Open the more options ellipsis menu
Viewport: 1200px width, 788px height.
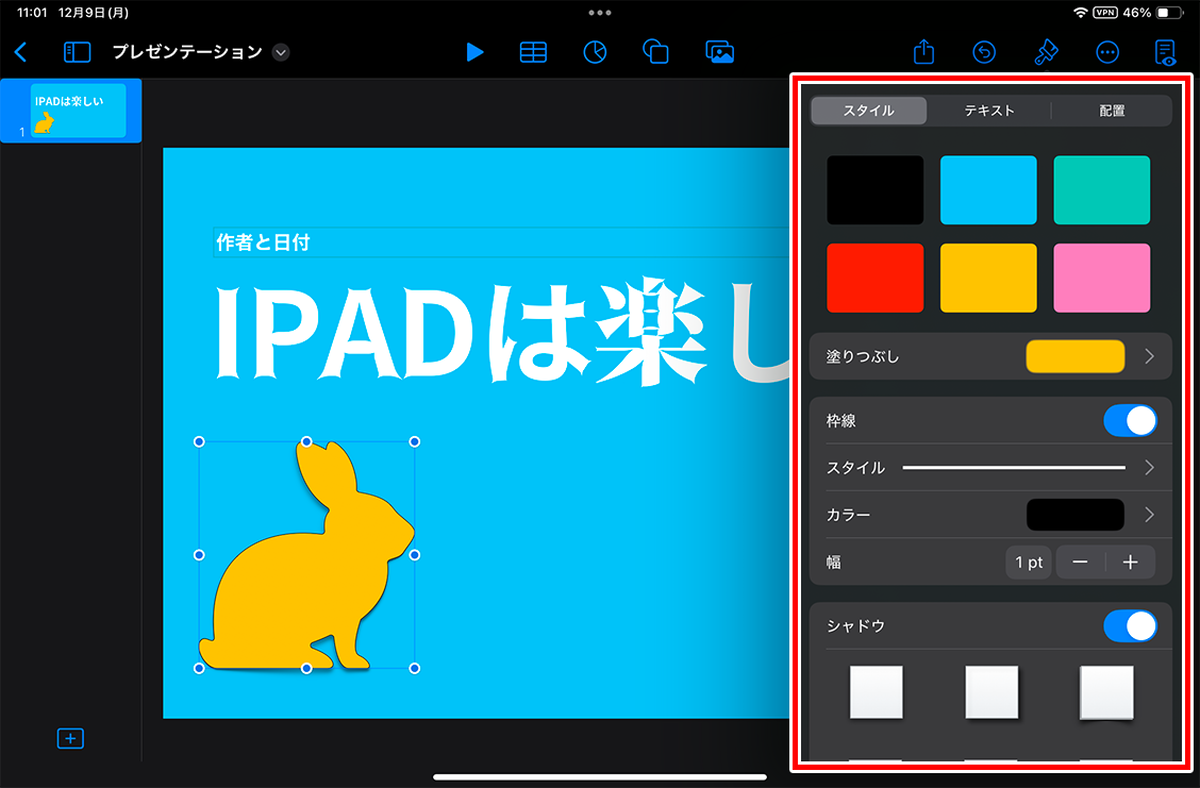(x=1107, y=52)
